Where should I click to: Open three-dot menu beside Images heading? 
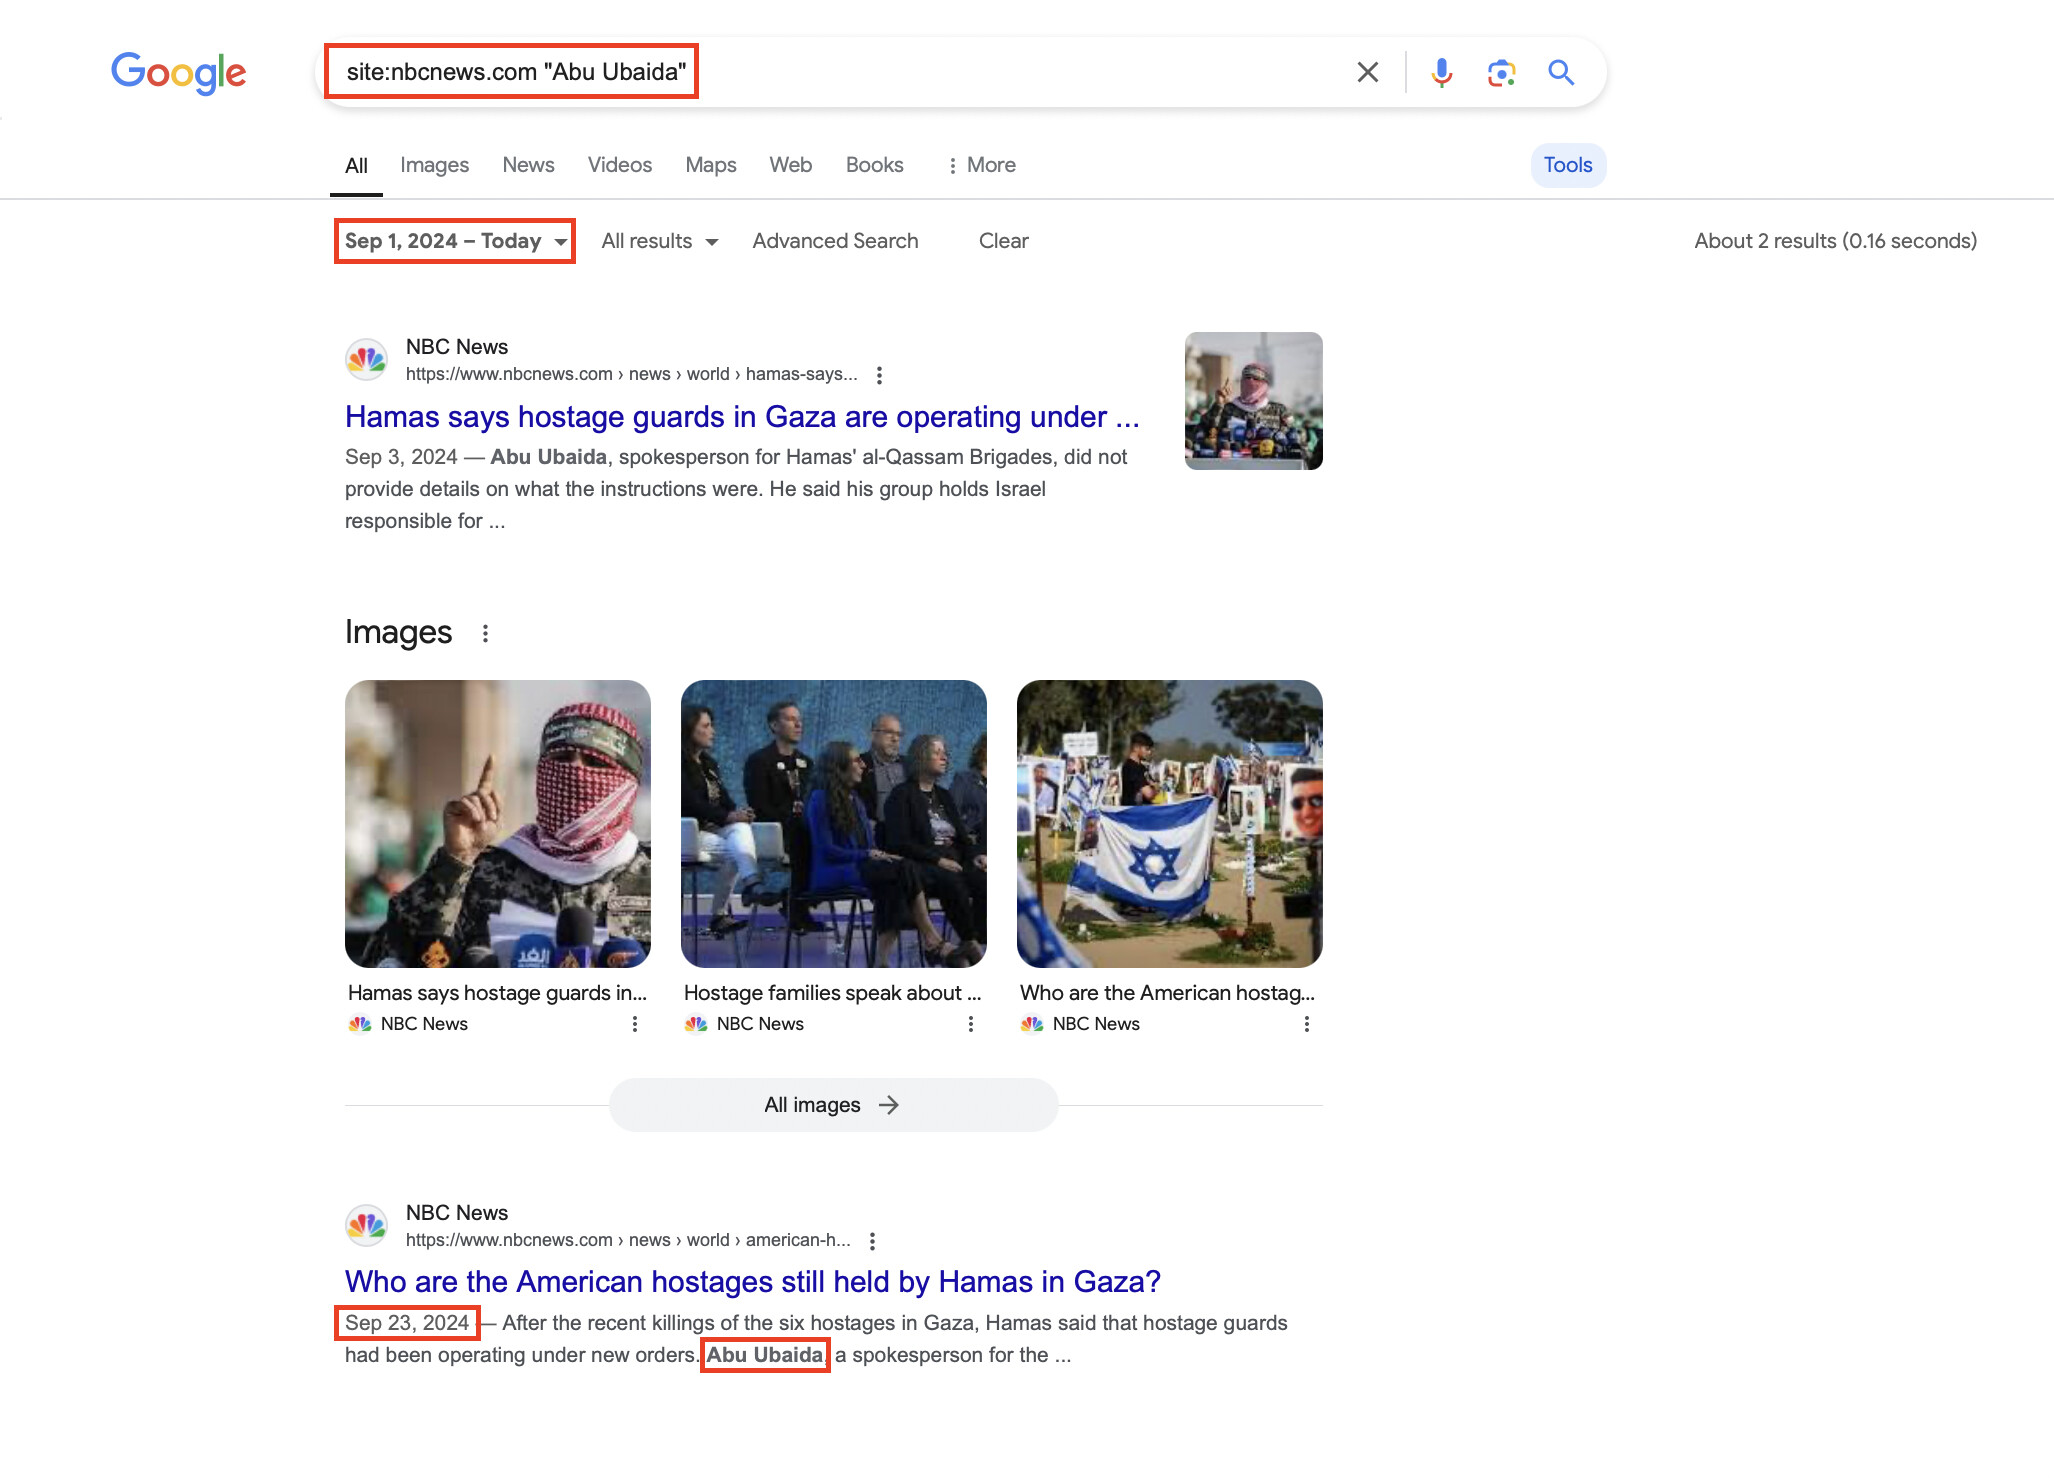coord(485,633)
